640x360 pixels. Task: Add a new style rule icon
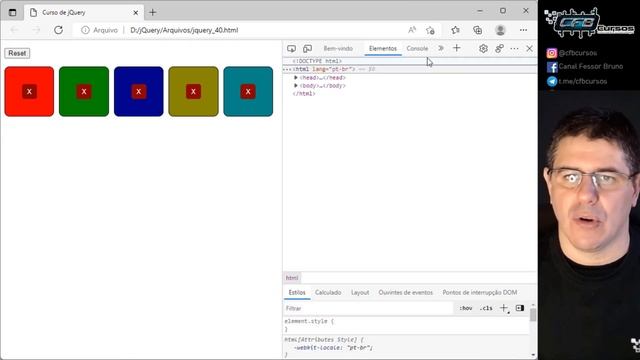tap(504, 308)
